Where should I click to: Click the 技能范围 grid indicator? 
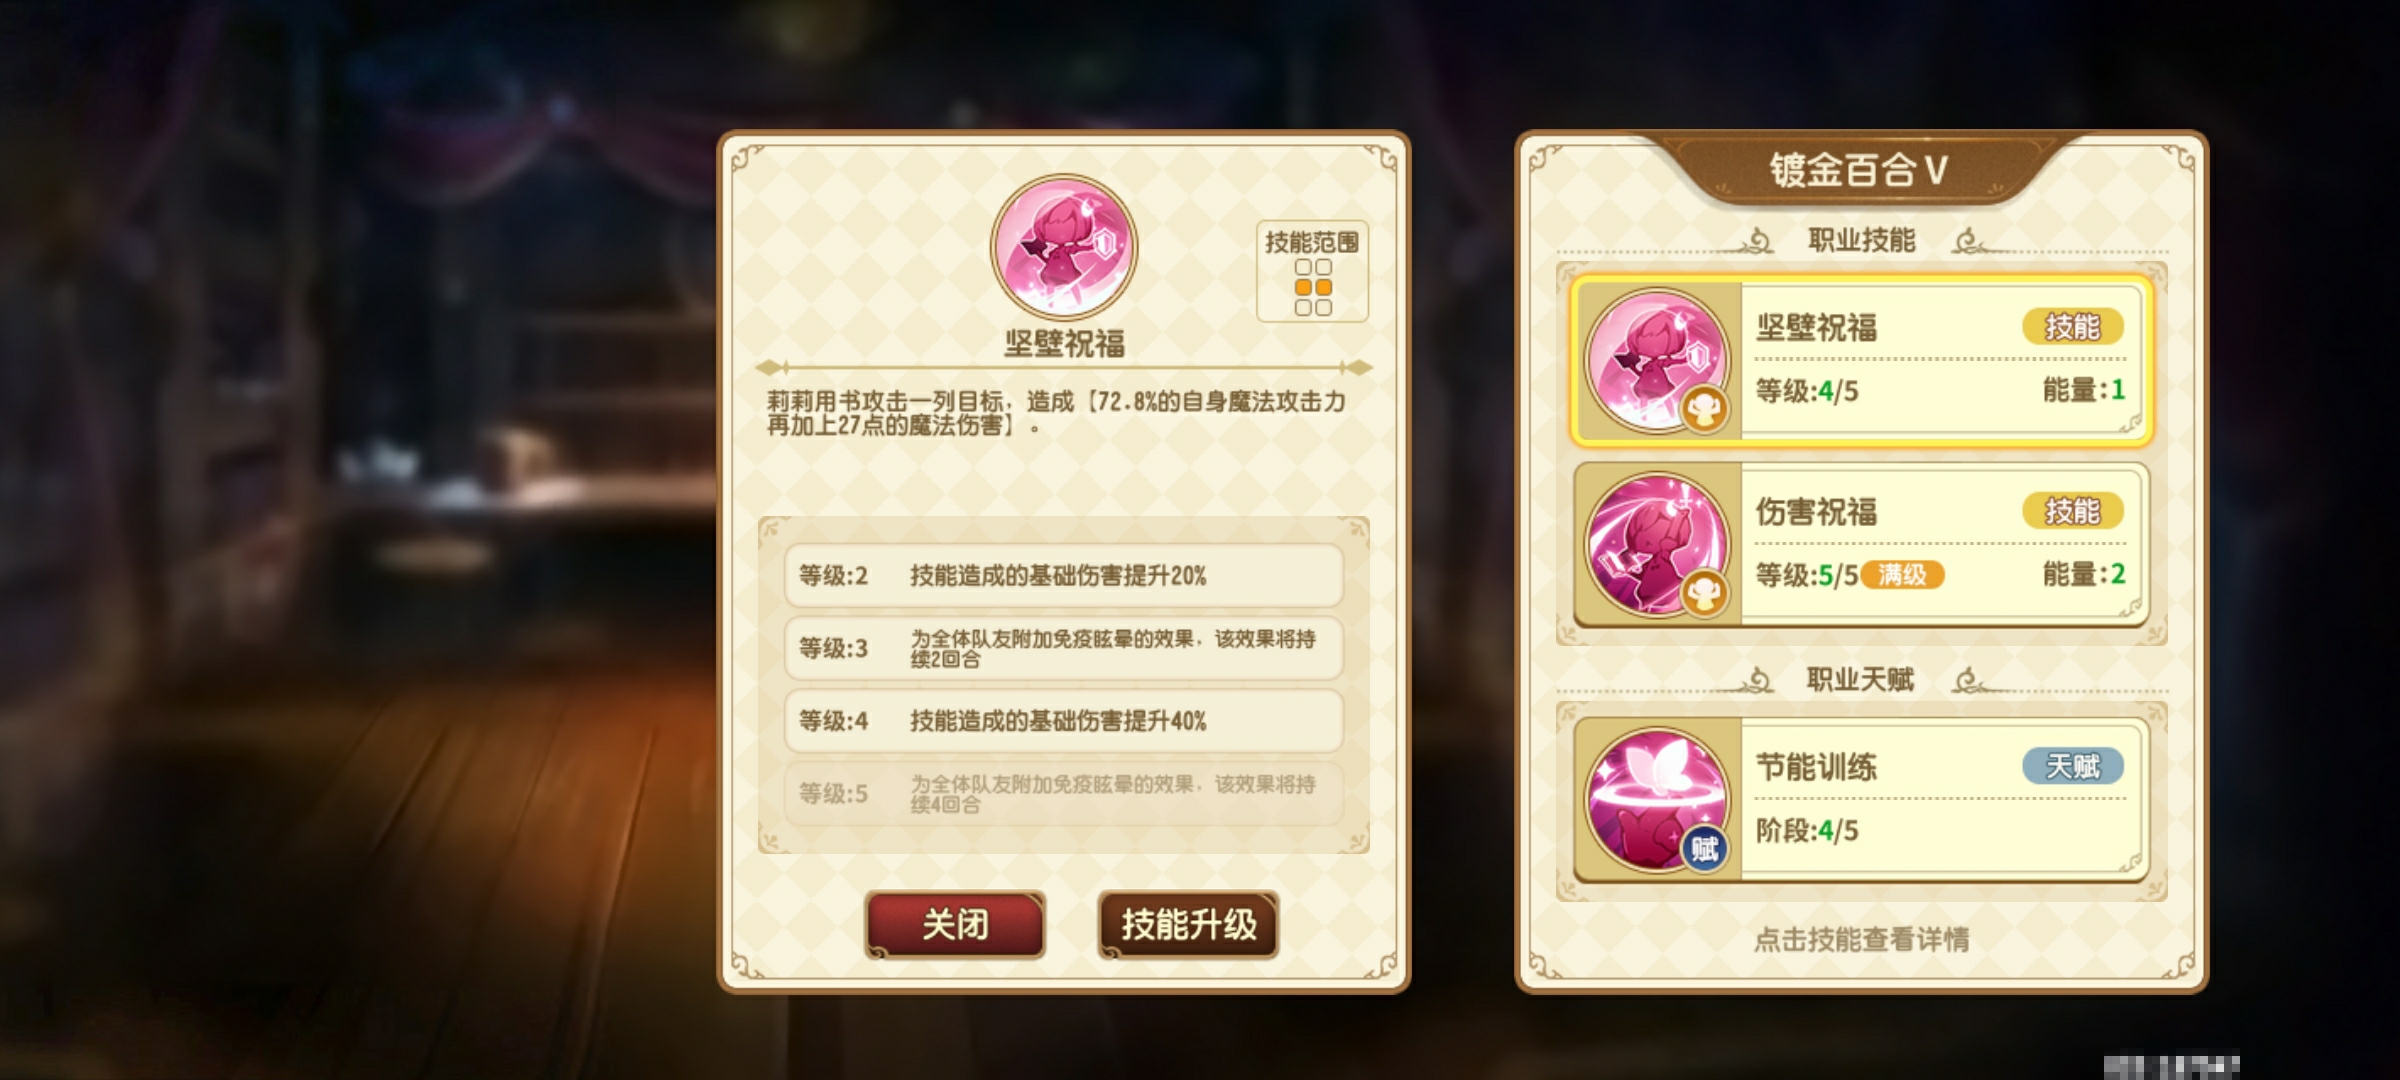tap(1313, 272)
